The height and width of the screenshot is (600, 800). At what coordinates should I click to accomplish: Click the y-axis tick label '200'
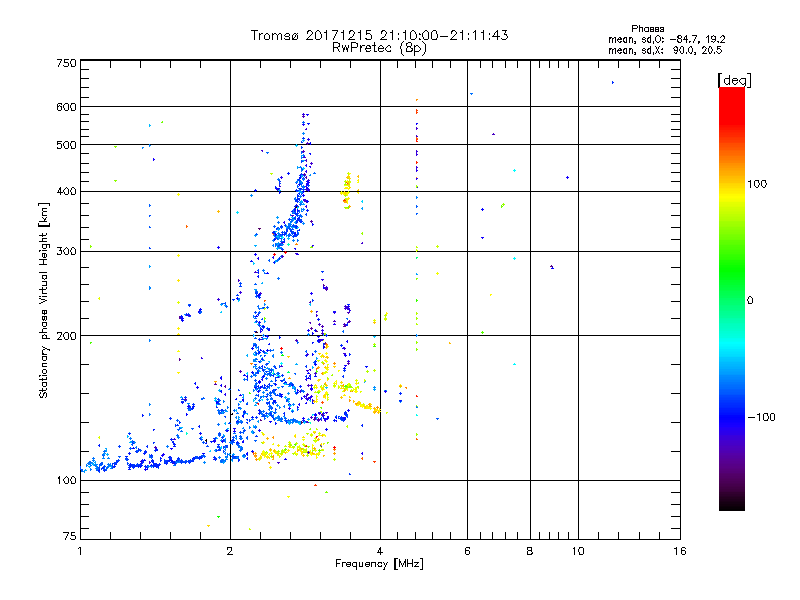(66, 336)
